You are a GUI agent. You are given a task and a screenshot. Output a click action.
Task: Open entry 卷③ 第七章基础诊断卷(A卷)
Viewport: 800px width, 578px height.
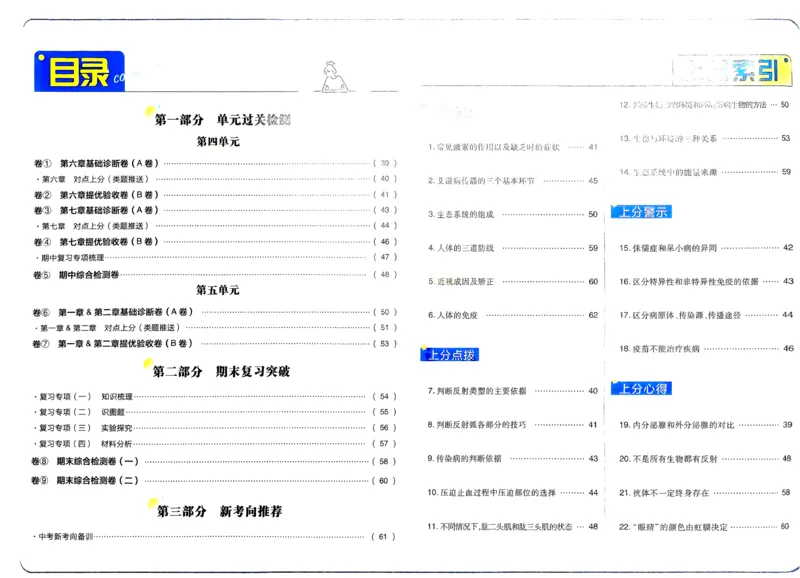(215, 210)
